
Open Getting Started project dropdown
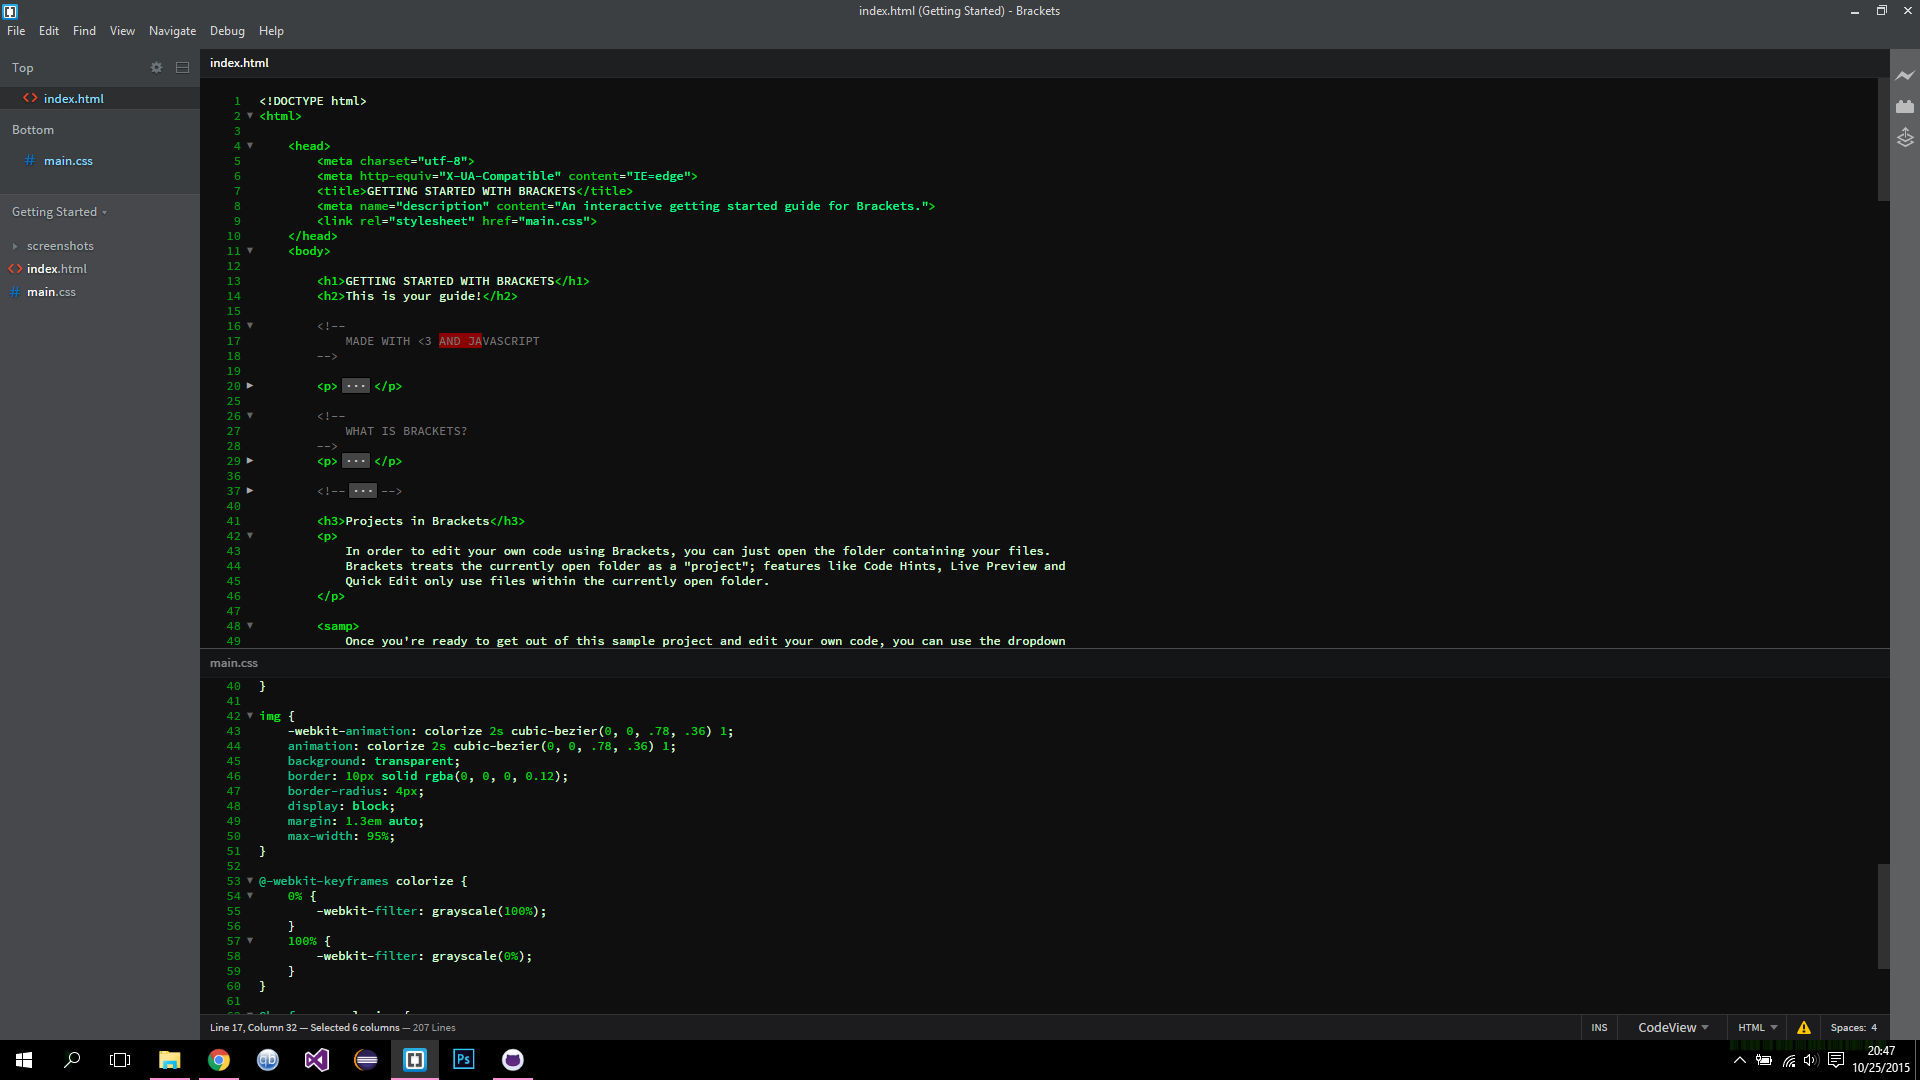[x=59, y=212]
